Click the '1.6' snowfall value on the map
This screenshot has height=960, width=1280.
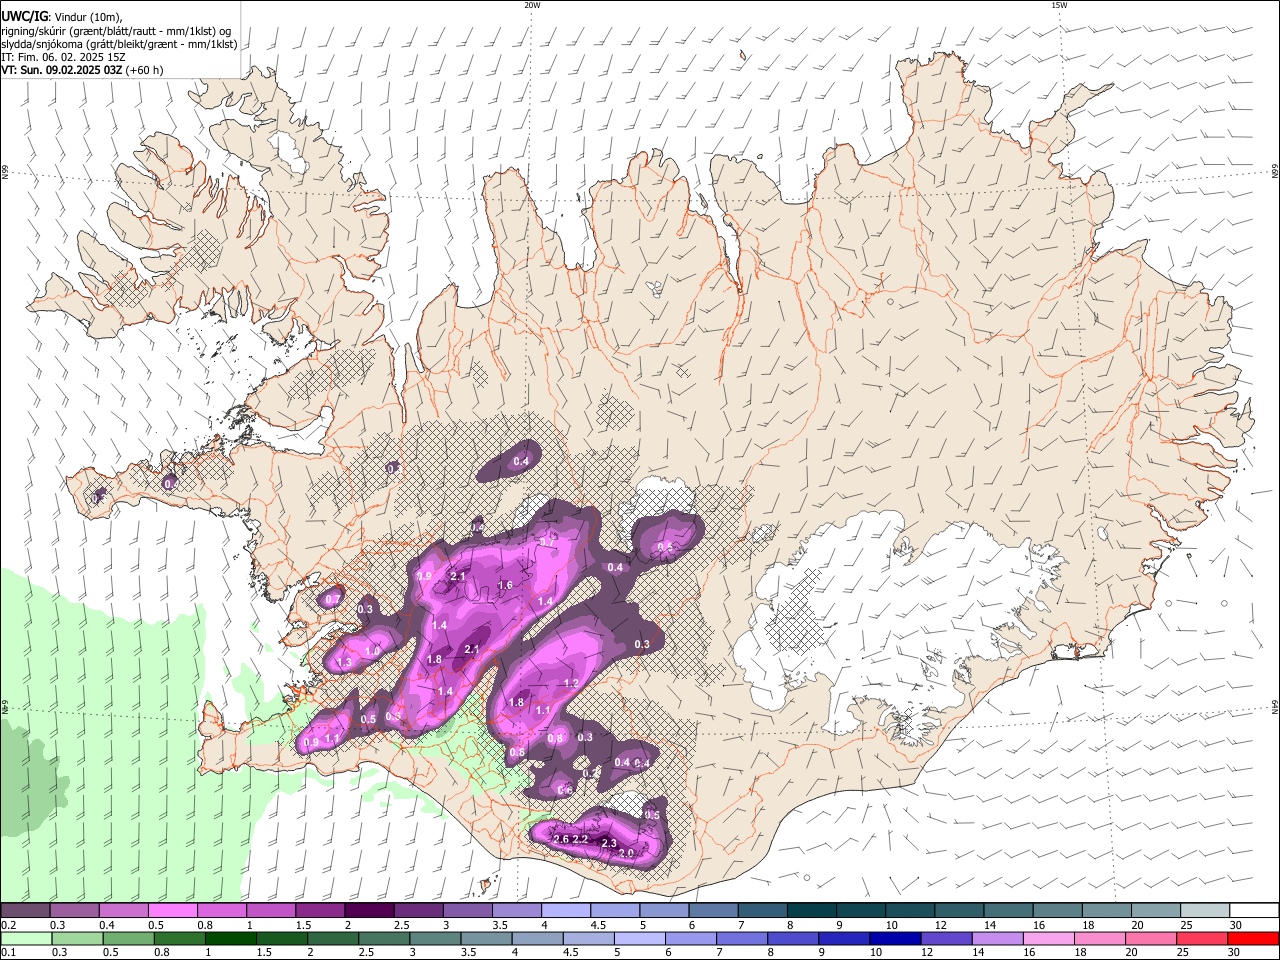coord(505,586)
